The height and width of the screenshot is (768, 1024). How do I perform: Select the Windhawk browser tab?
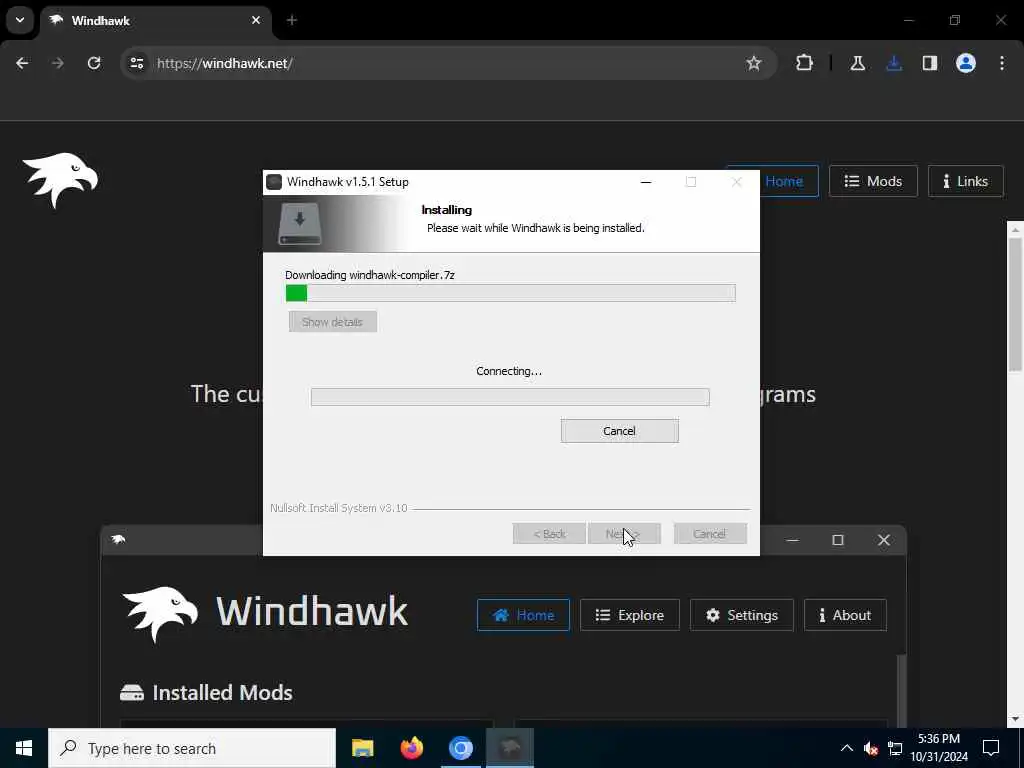click(x=155, y=20)
